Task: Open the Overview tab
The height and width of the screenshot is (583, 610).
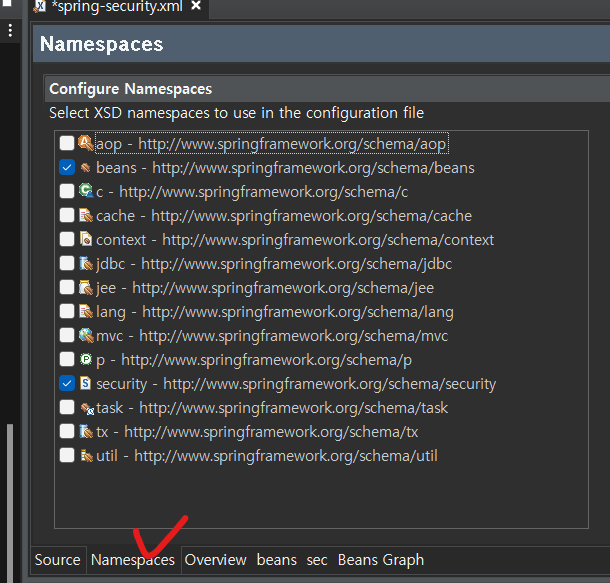Action: point(215,560)
